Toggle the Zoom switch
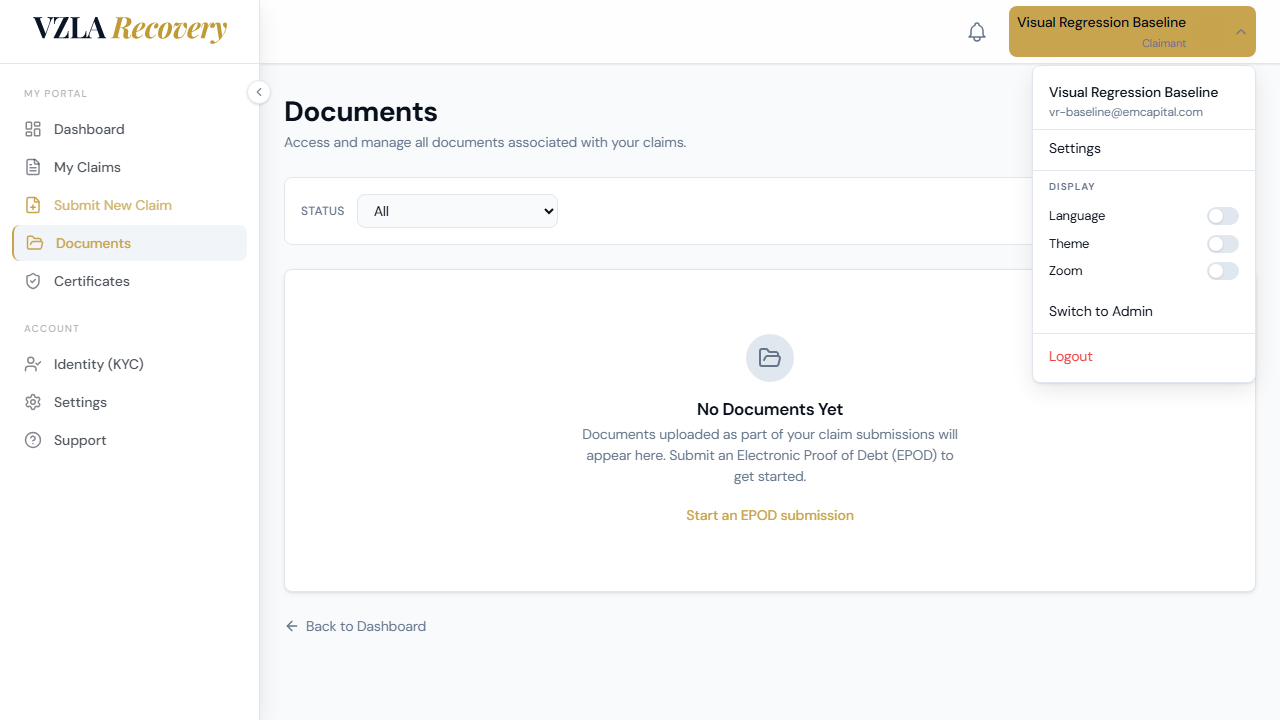 pyautogui.click(x=1223, y=271)
